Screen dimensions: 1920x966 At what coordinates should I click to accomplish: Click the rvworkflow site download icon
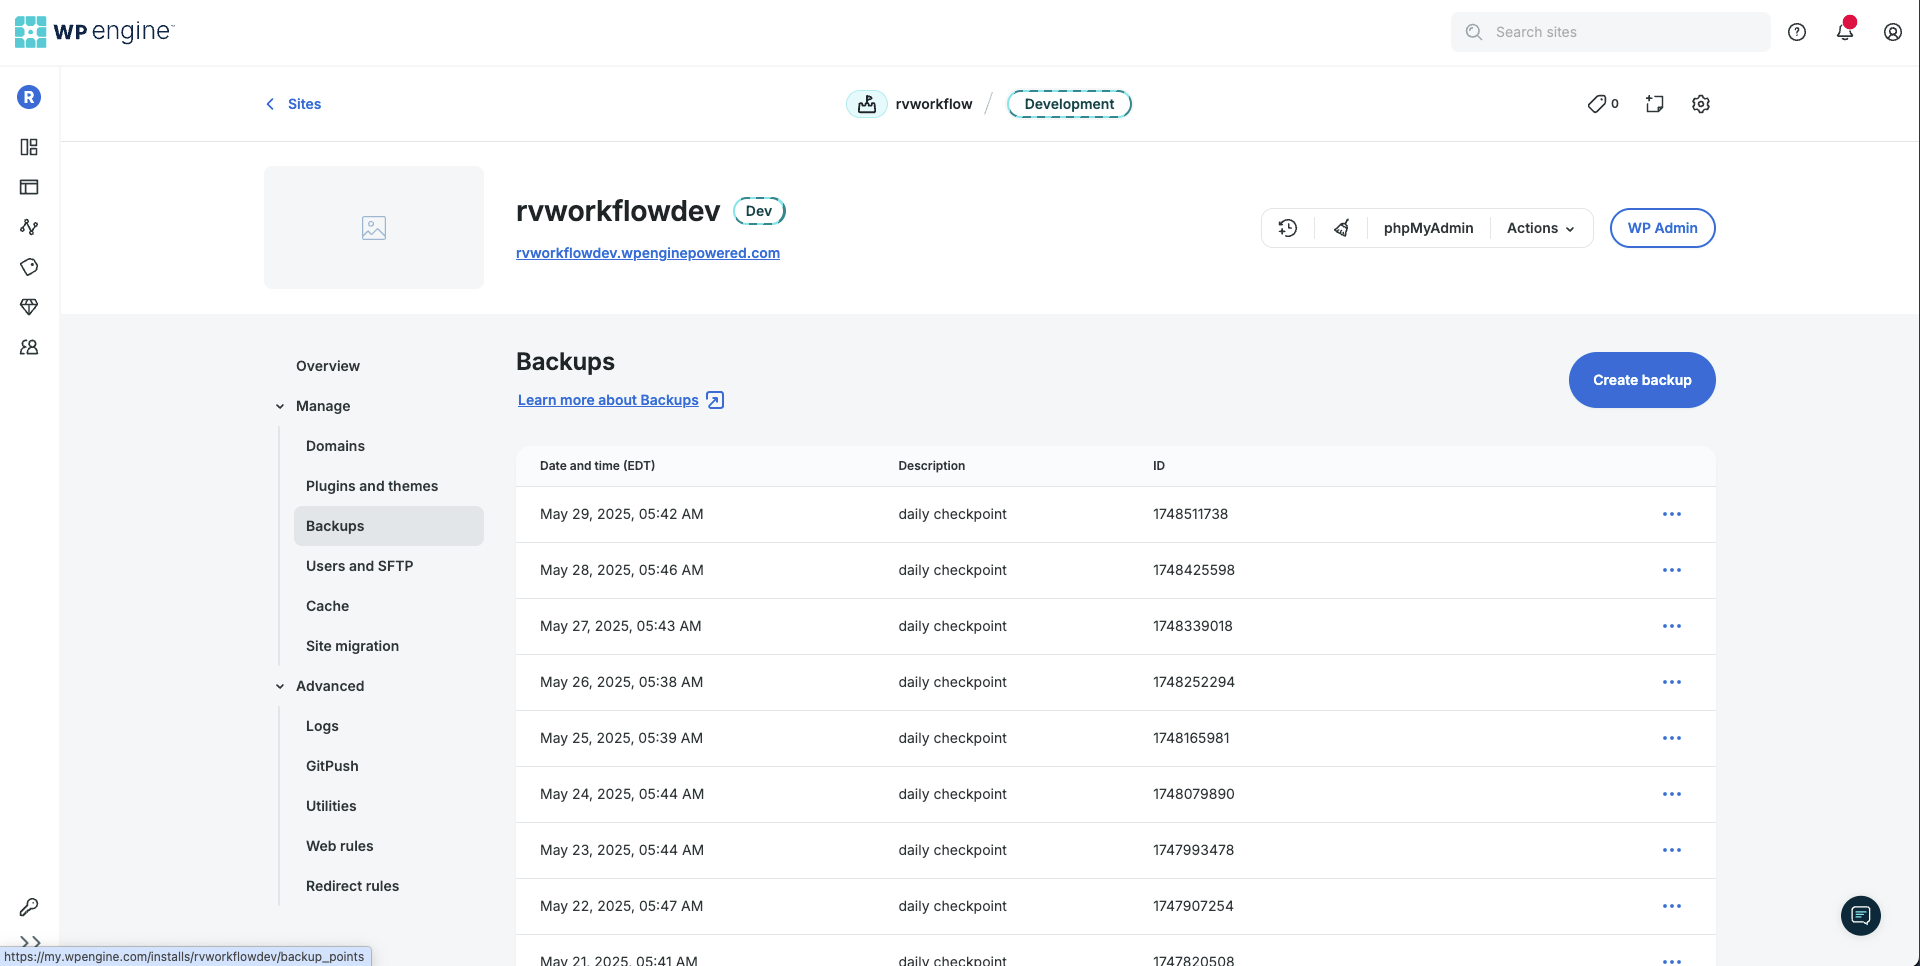(867, 104)
